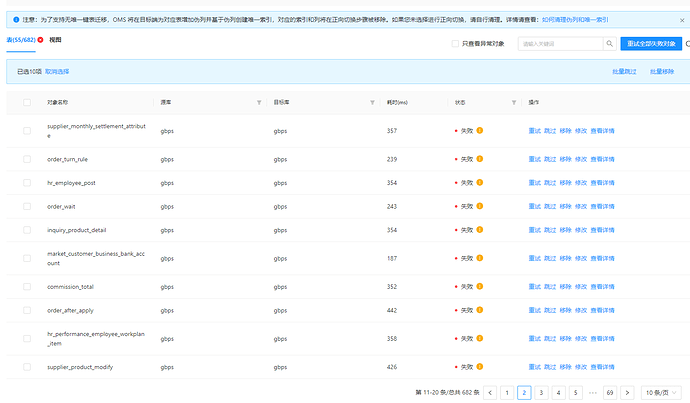Click orange warning icon for order_turn_rule
690x403 pixels.
tap(480, 159)
